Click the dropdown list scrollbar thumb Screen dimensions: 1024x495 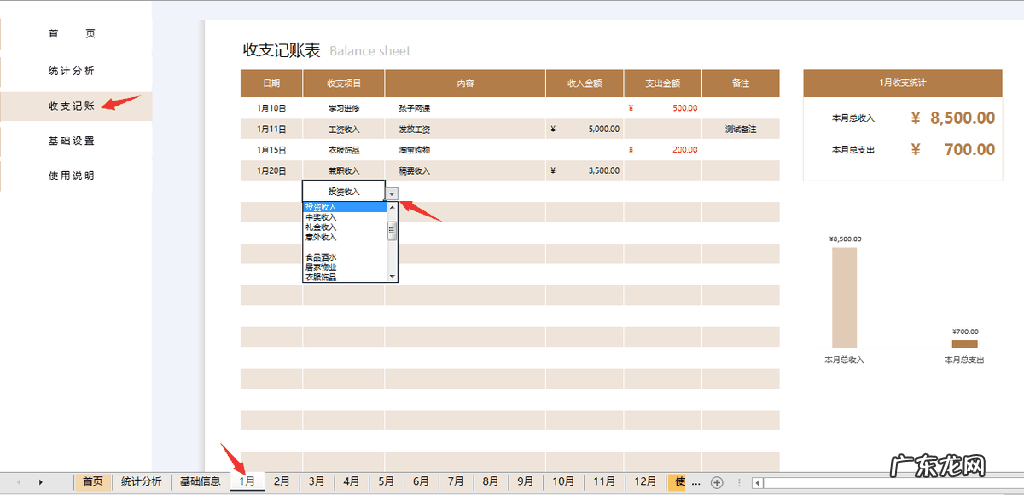392,231
